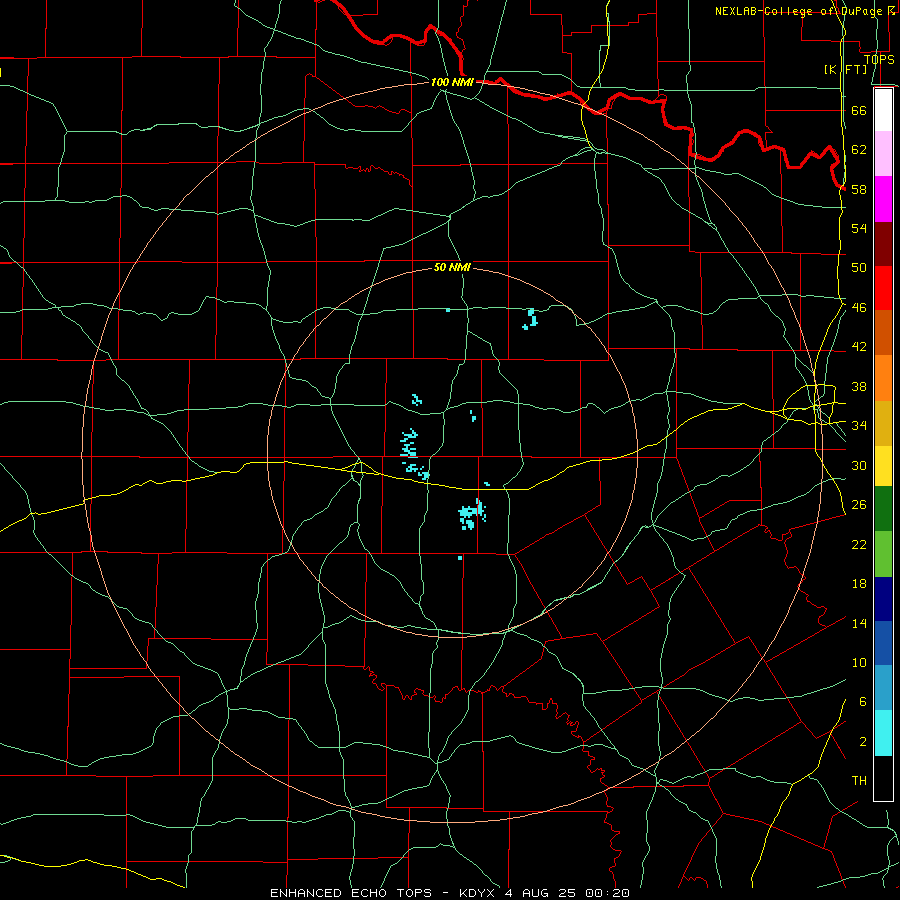Click the '58' scale value
This screenshot has height=900, width=900.
click(859, 189)
